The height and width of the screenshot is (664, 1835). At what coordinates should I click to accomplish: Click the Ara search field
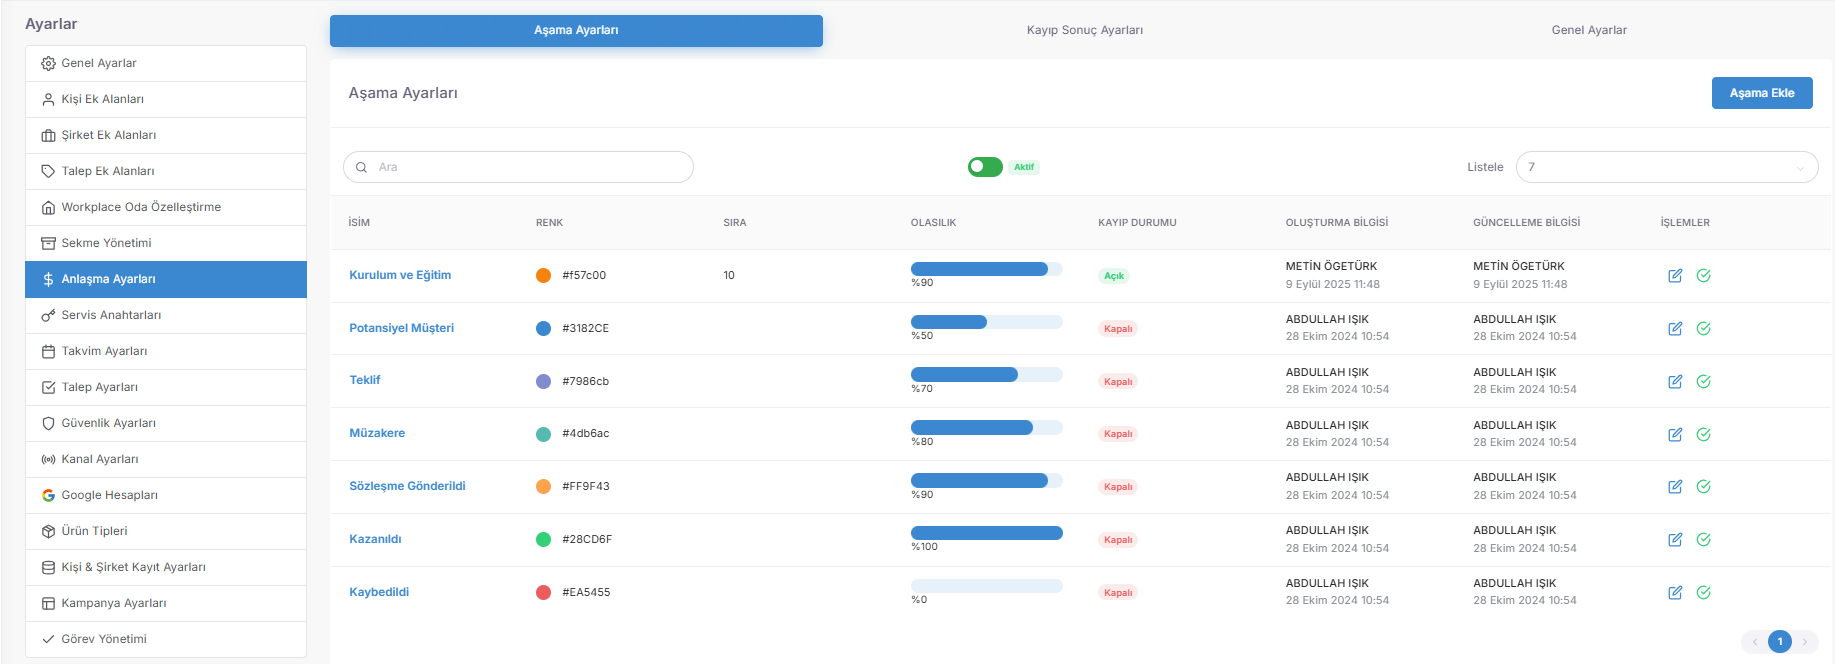(x=518, y=167)
